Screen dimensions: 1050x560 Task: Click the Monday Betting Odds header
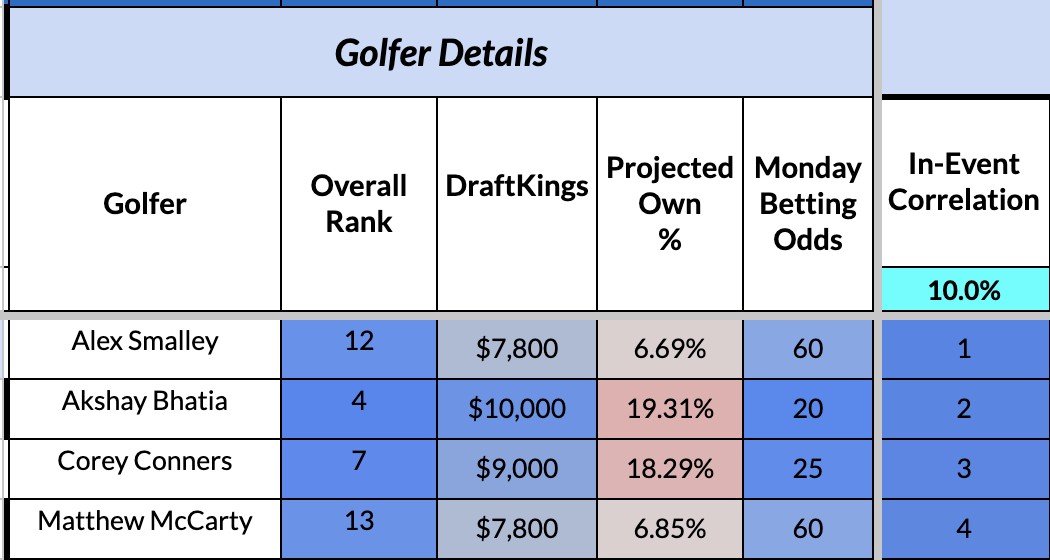click(x=808, y=204)
